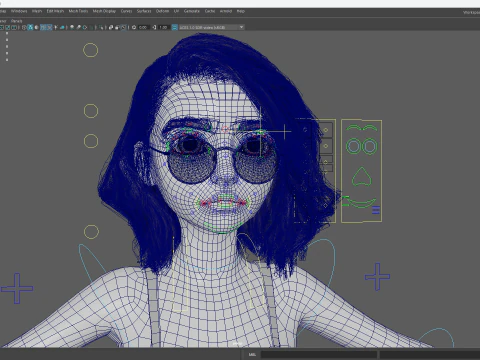Screen dimensions: 480x360
Task: Click the Use Default Material sphere icon
Action: [x=36, y=27]
